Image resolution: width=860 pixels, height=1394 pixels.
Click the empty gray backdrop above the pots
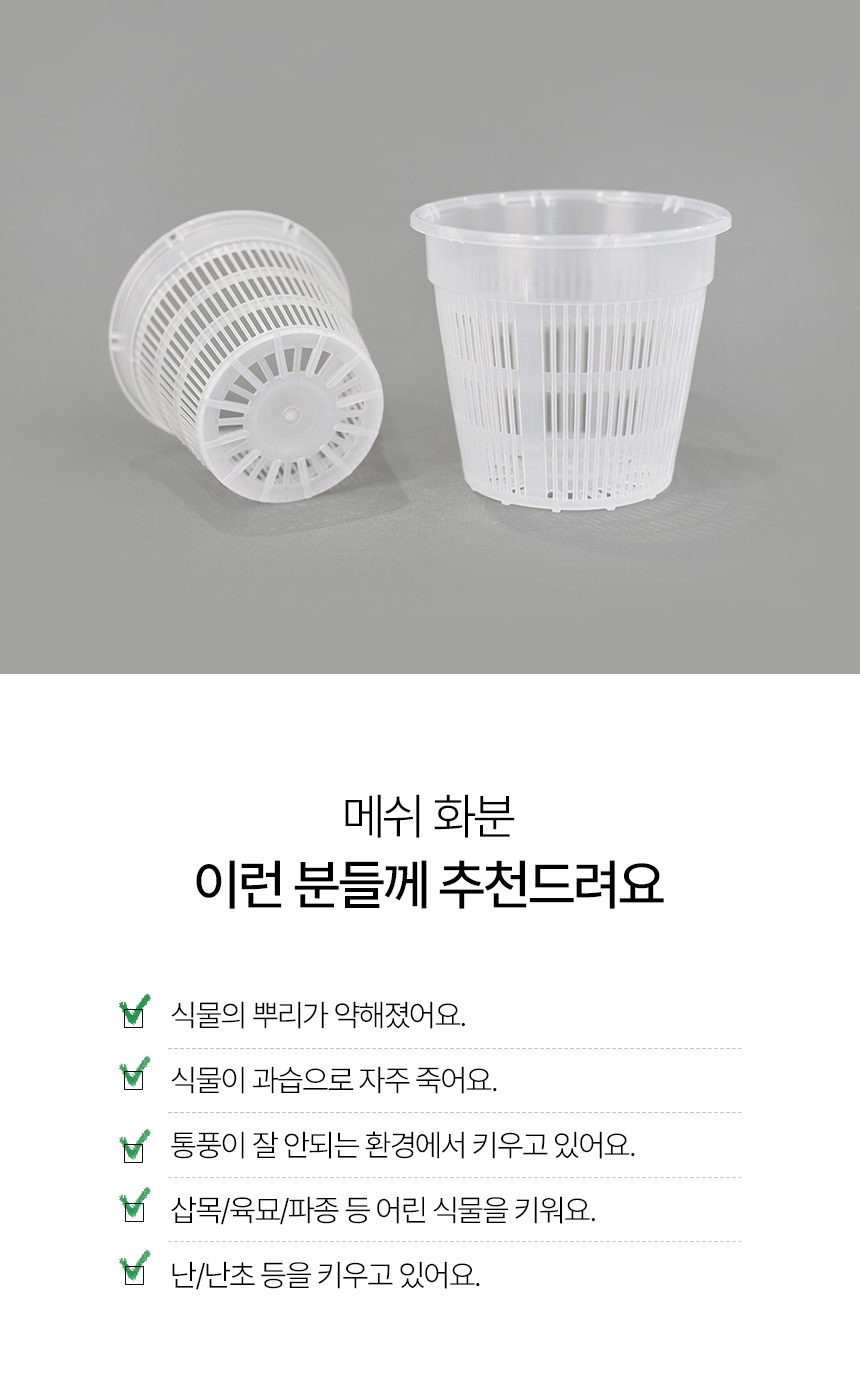click(x=430, y=90)
